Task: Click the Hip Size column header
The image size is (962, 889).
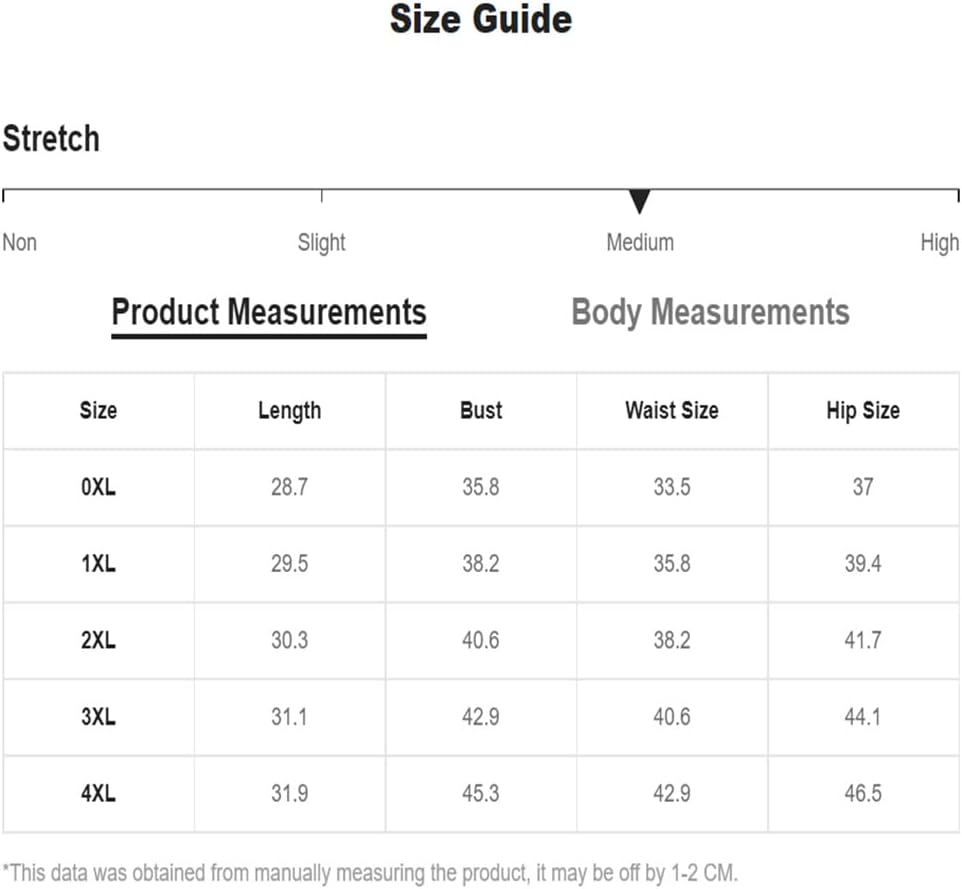Action: pos(863,411)
